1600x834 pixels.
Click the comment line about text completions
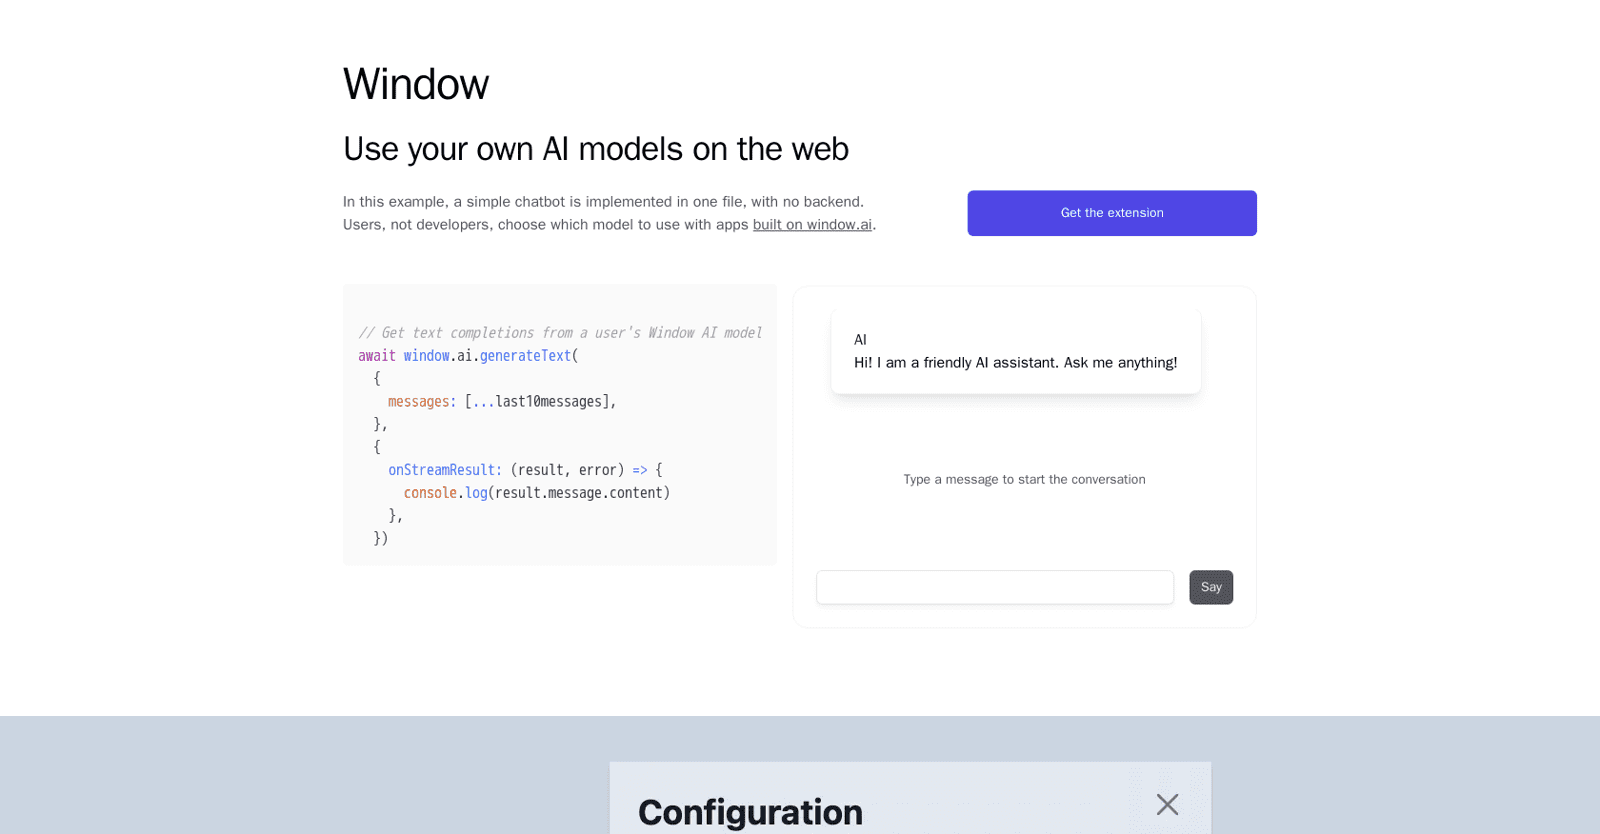click(560, 332)
